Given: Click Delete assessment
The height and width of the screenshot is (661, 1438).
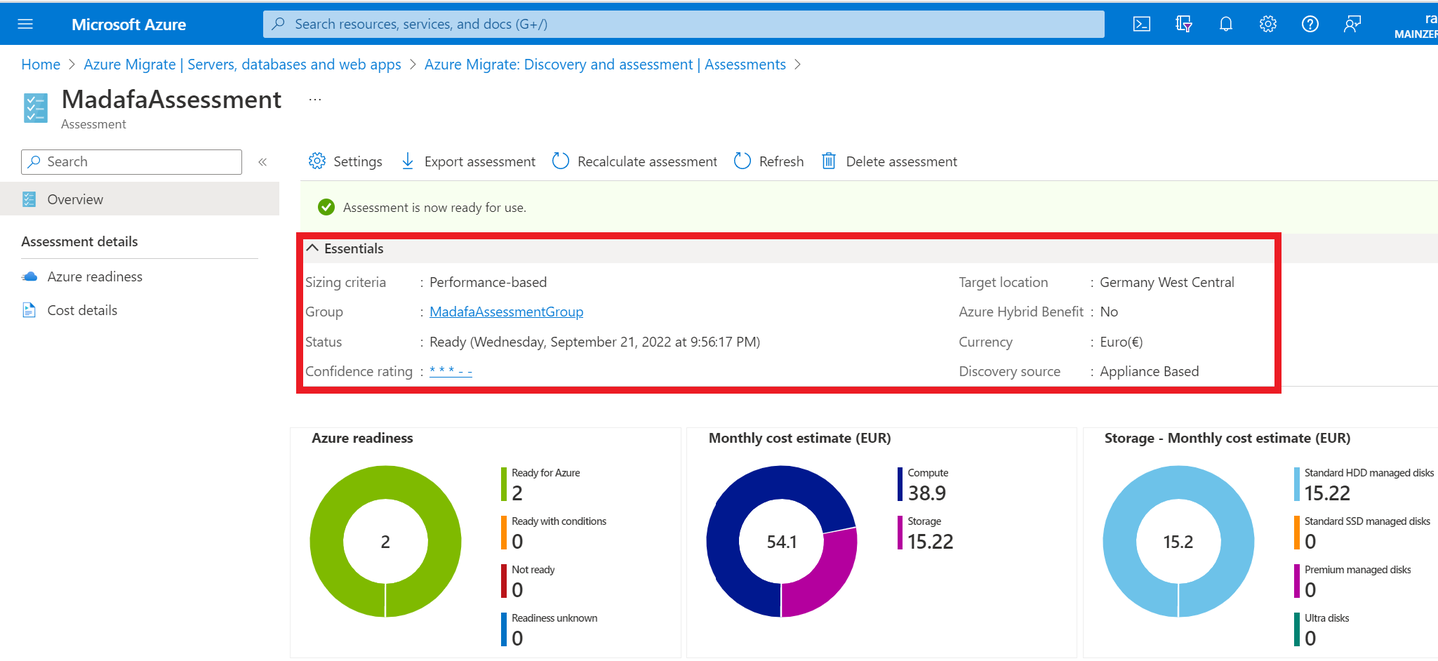Looking at the screenshot, I should coord(889,161).
